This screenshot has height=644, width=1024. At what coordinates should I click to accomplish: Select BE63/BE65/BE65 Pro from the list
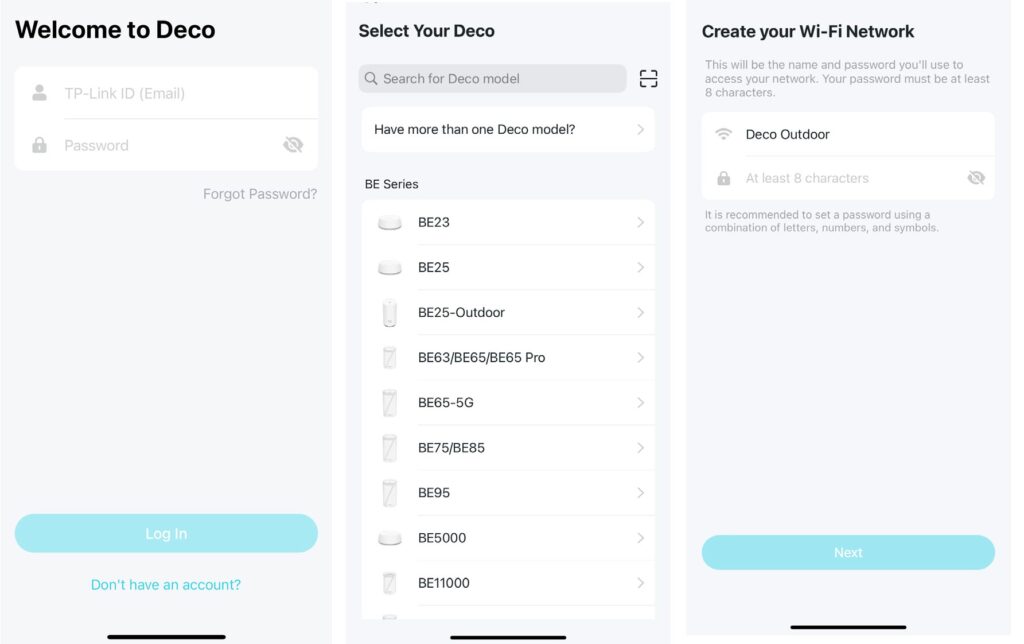481,358
